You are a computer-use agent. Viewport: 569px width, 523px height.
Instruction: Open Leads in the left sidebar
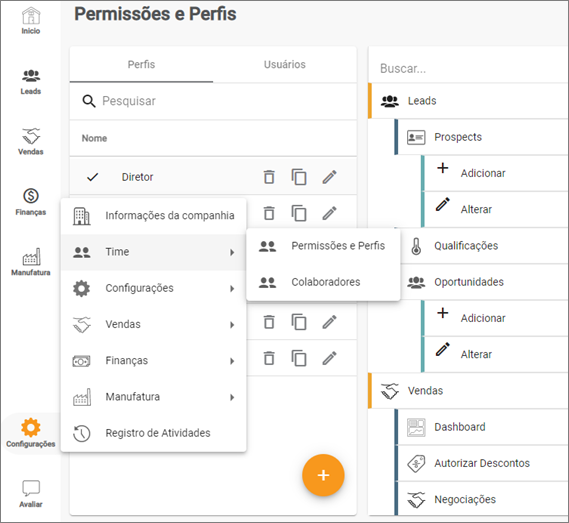31,82
